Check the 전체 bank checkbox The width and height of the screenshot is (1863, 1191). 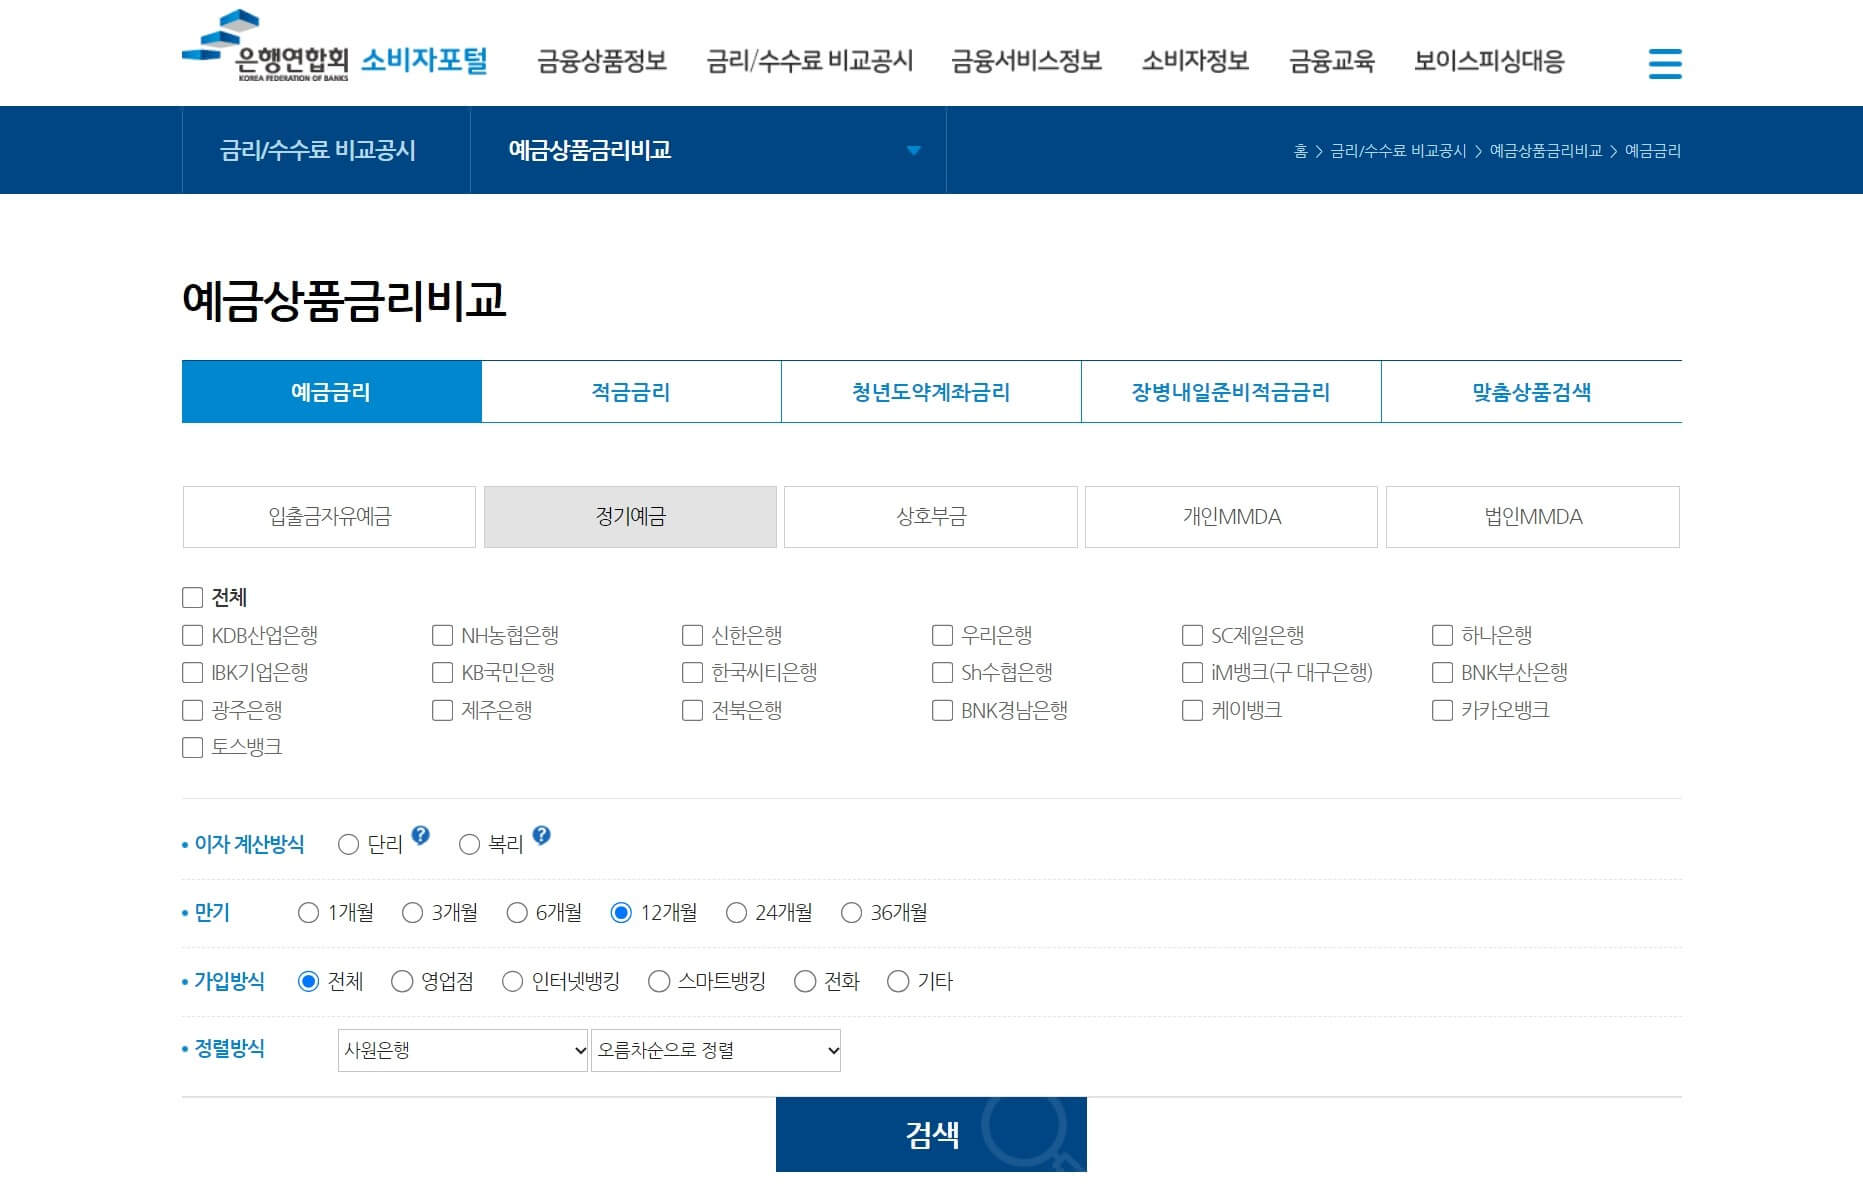click(x=191, y=596)
